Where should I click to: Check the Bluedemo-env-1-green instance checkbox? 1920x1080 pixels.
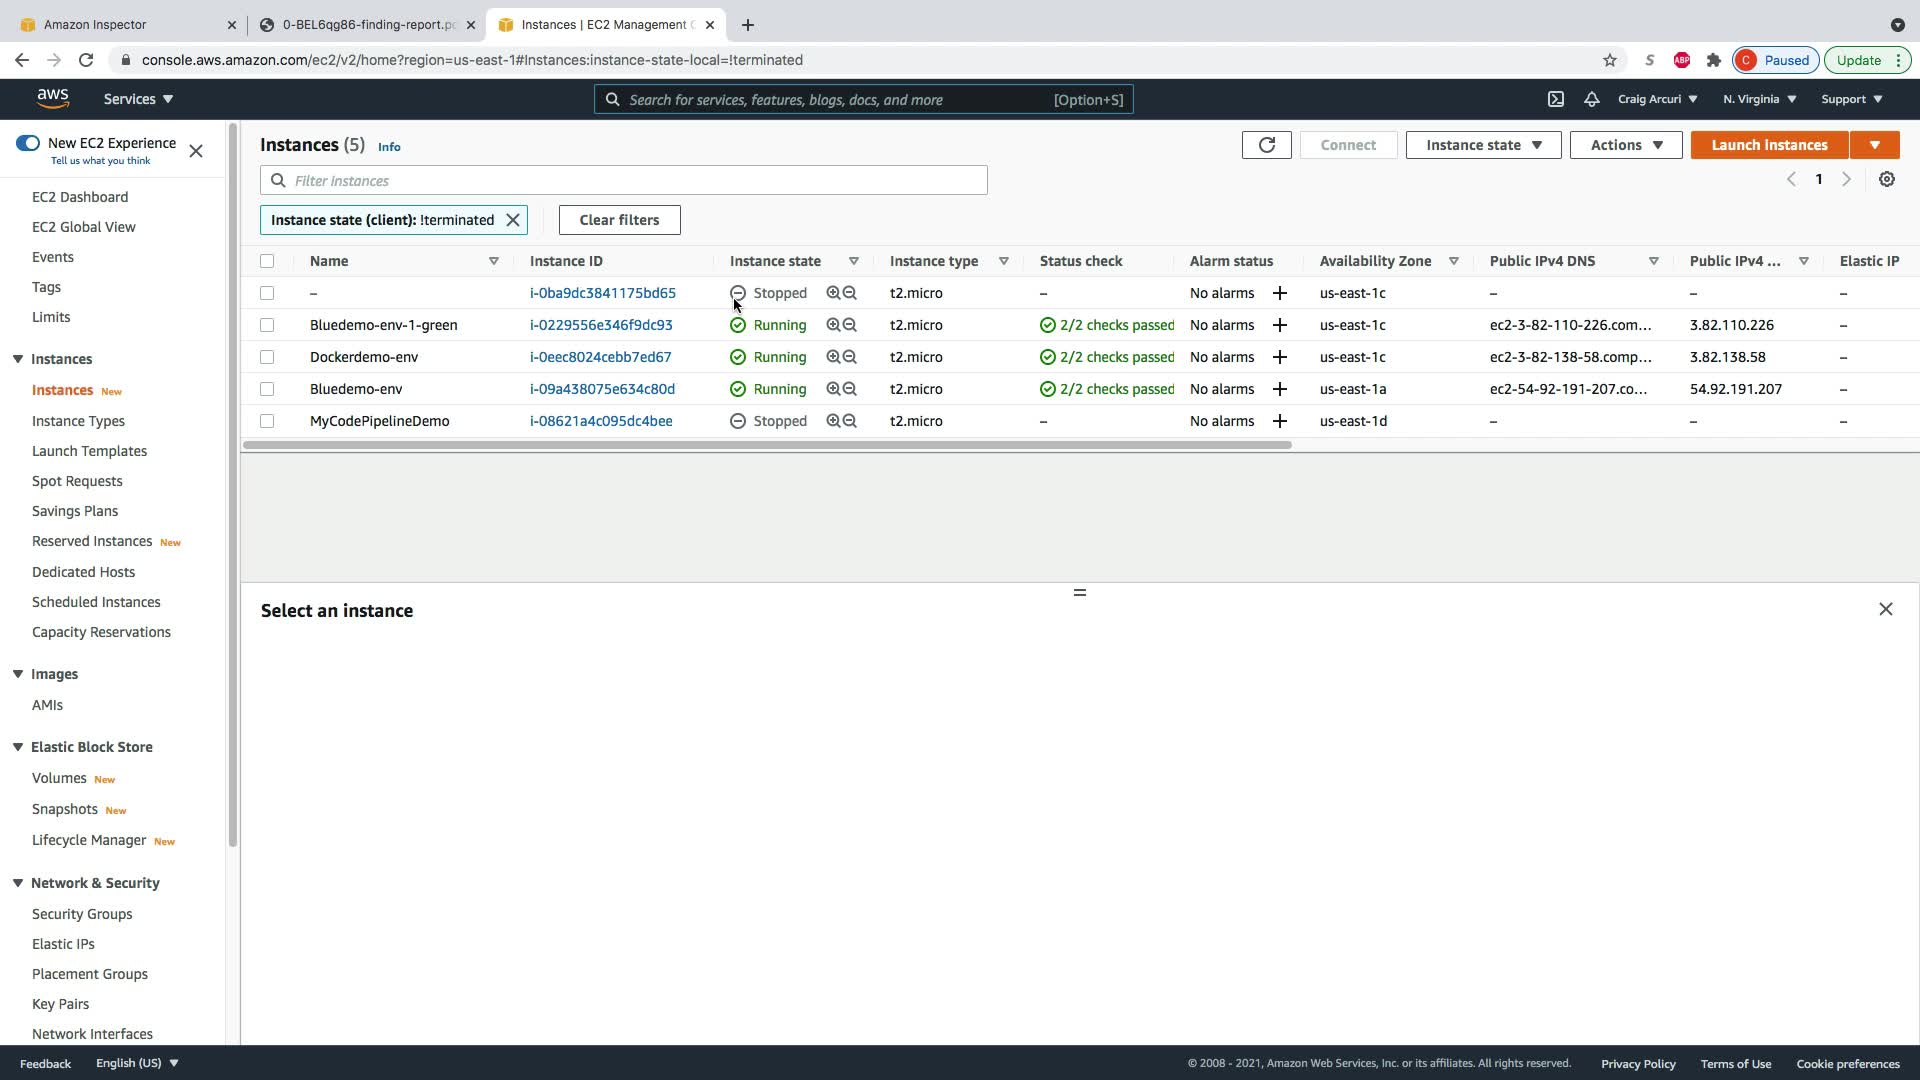[267, 325]
